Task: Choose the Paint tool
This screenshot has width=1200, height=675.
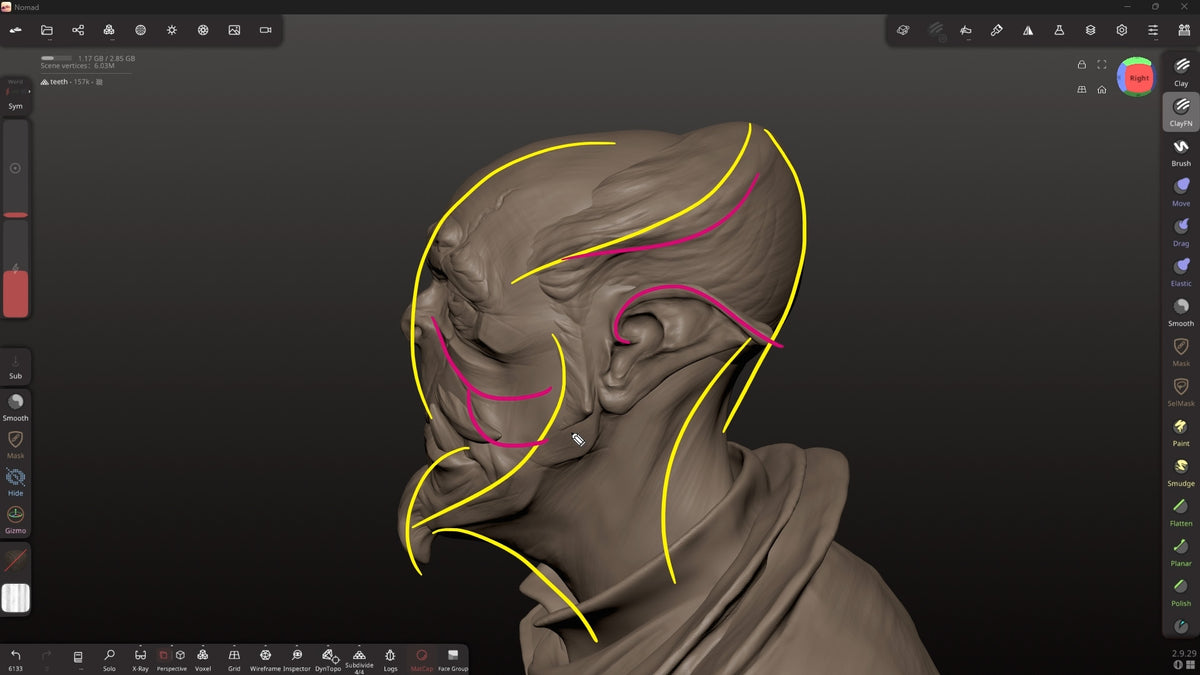Action: (1181, 431)
